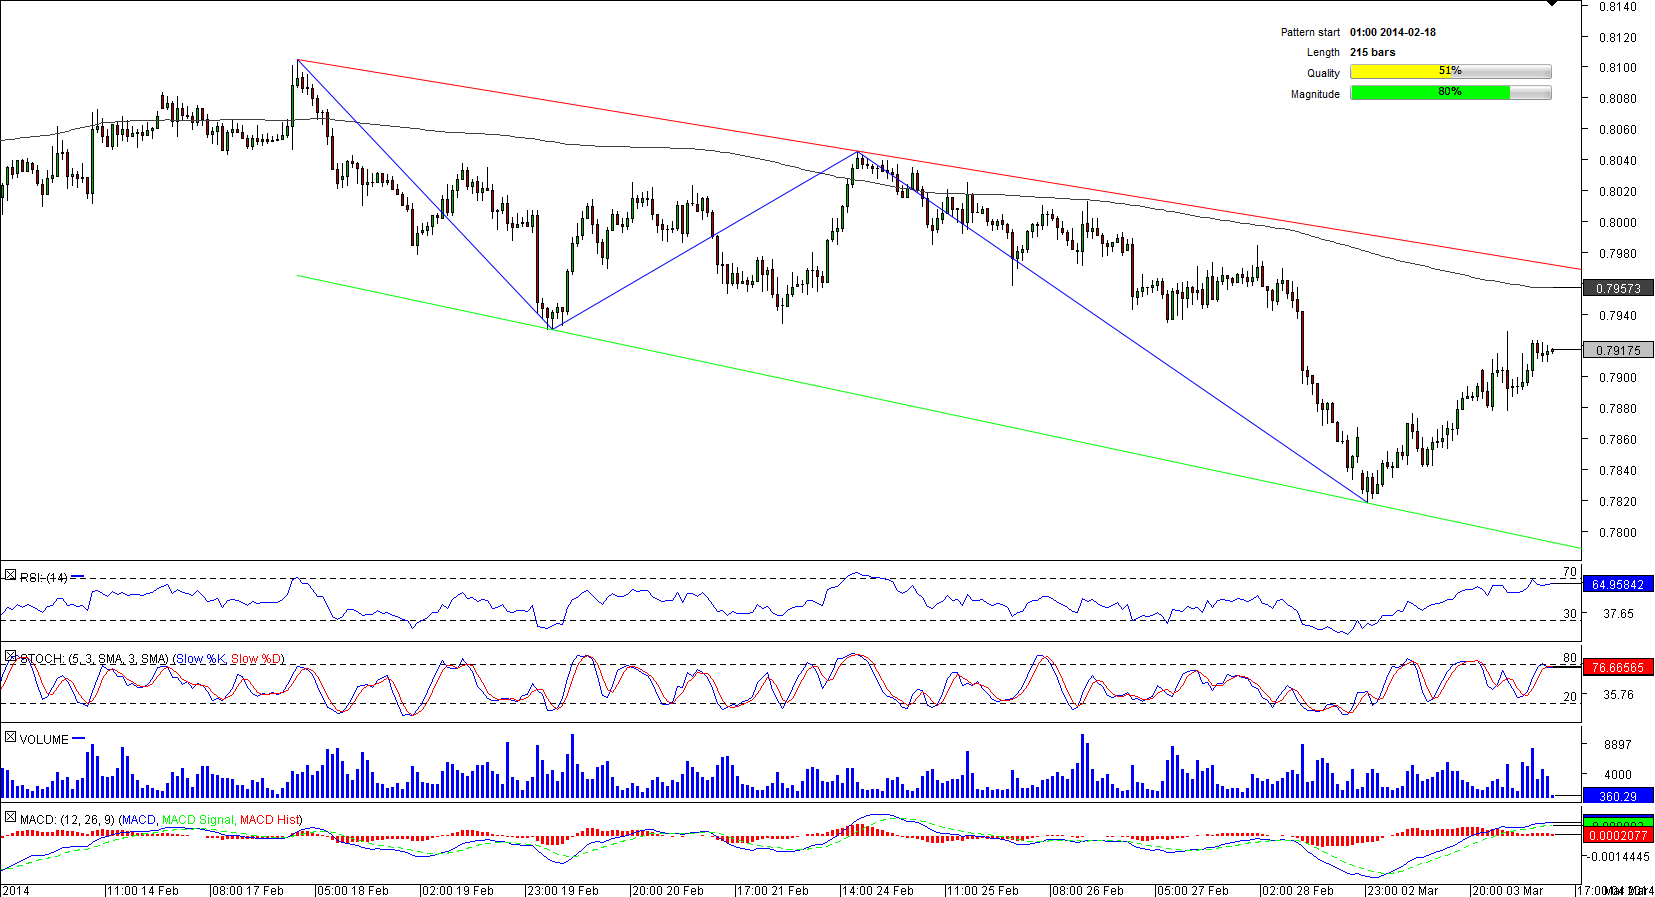Click the 14:00 24 Feb time label
The image size is (1655, 897).
coord(878,890)
